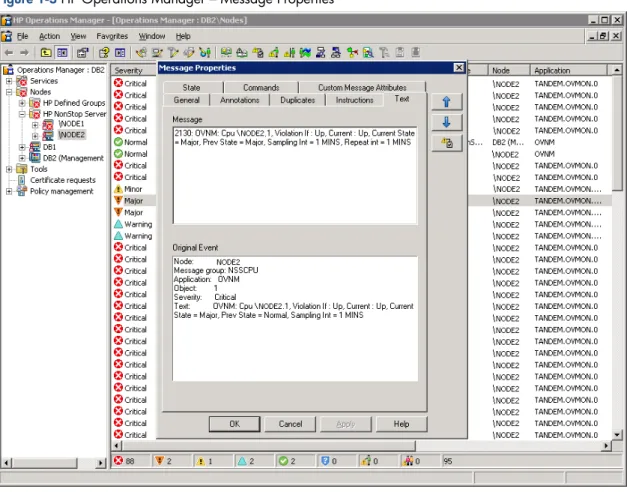Click the Node column header

509,70
